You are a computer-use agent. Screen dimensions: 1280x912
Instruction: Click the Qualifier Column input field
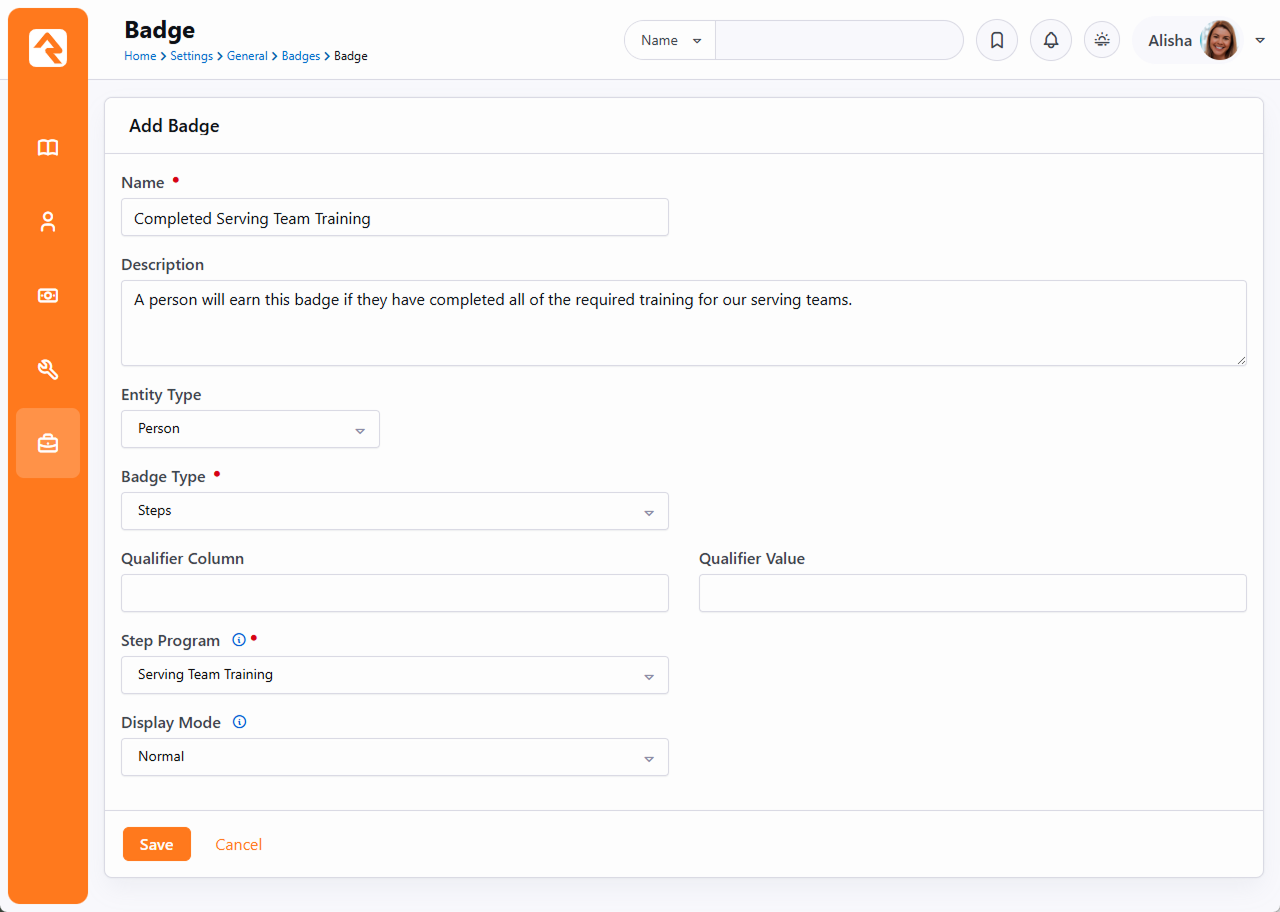coord(394,593)
